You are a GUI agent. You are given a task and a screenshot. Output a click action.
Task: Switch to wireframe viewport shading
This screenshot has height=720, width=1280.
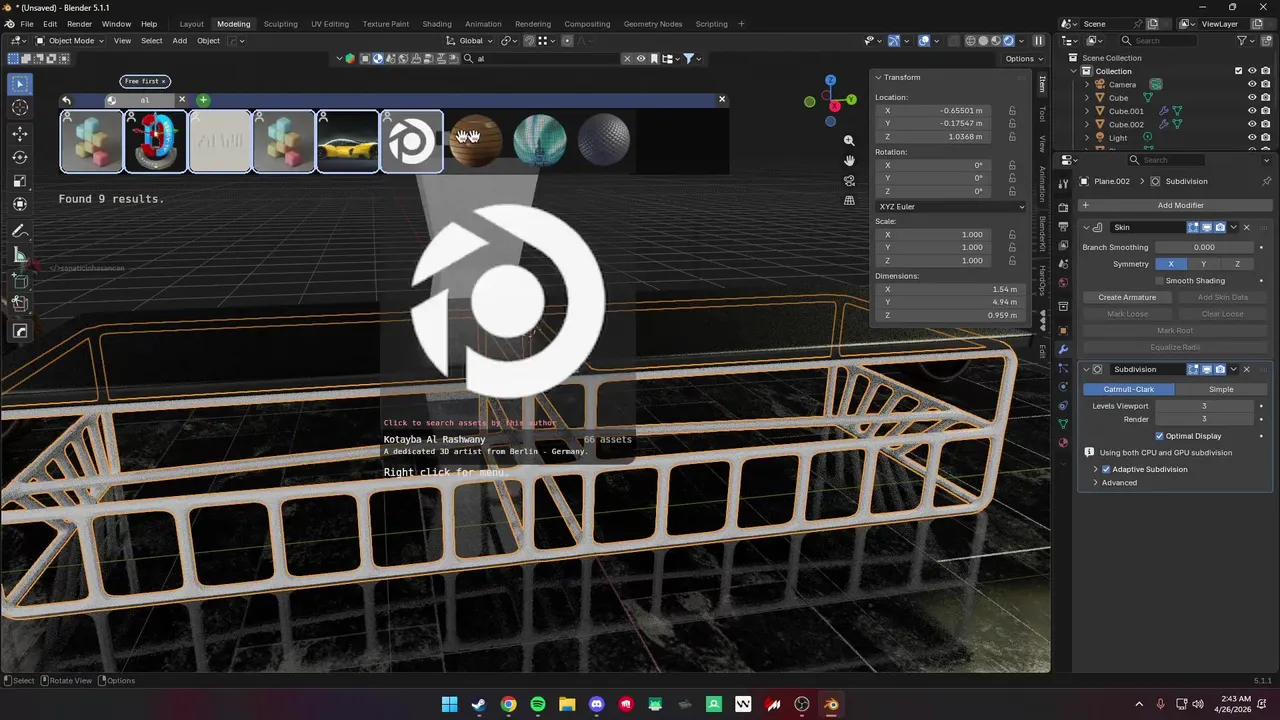970,41
